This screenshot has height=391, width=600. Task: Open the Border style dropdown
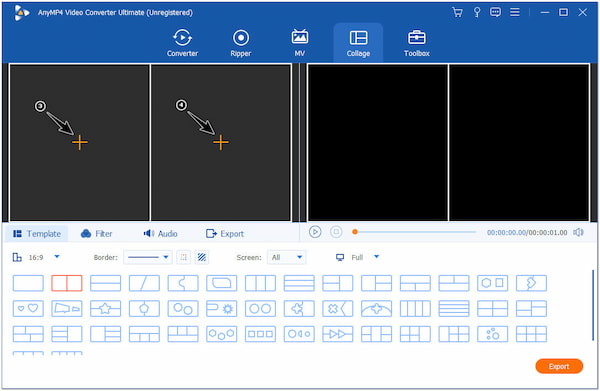[147, 257]
